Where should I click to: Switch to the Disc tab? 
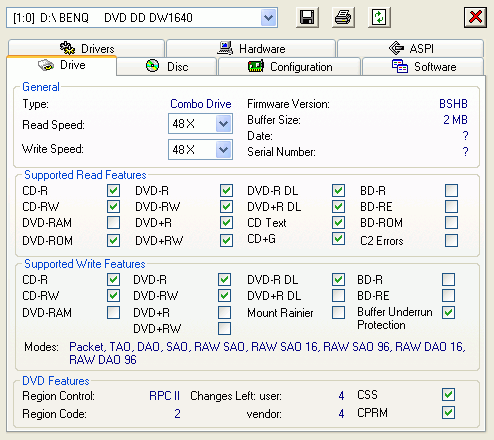tap(167, 66)
